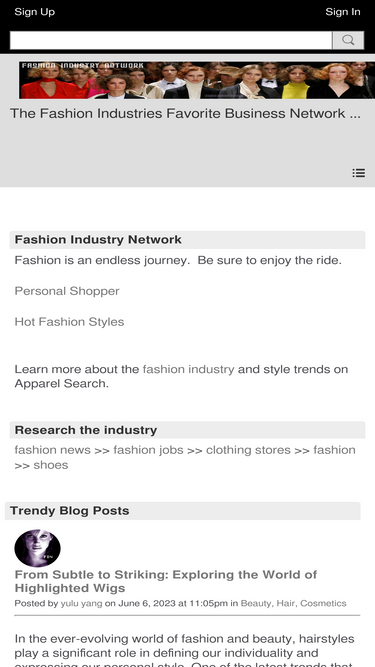Visit the shoes link
This screenshot has width=375, height=667.
click(x=51, y=465)
